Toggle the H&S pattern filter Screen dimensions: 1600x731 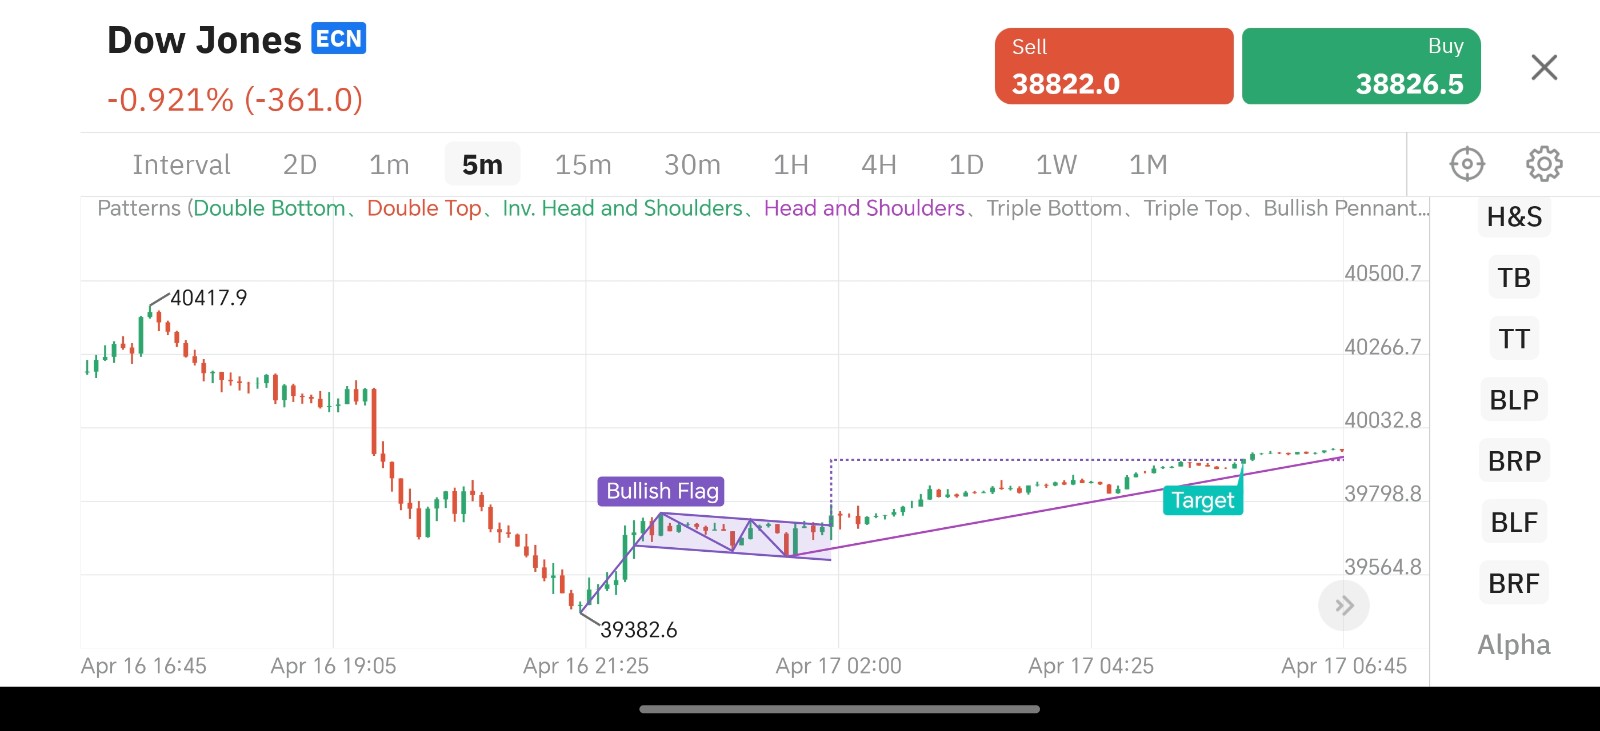(1514, 217)
